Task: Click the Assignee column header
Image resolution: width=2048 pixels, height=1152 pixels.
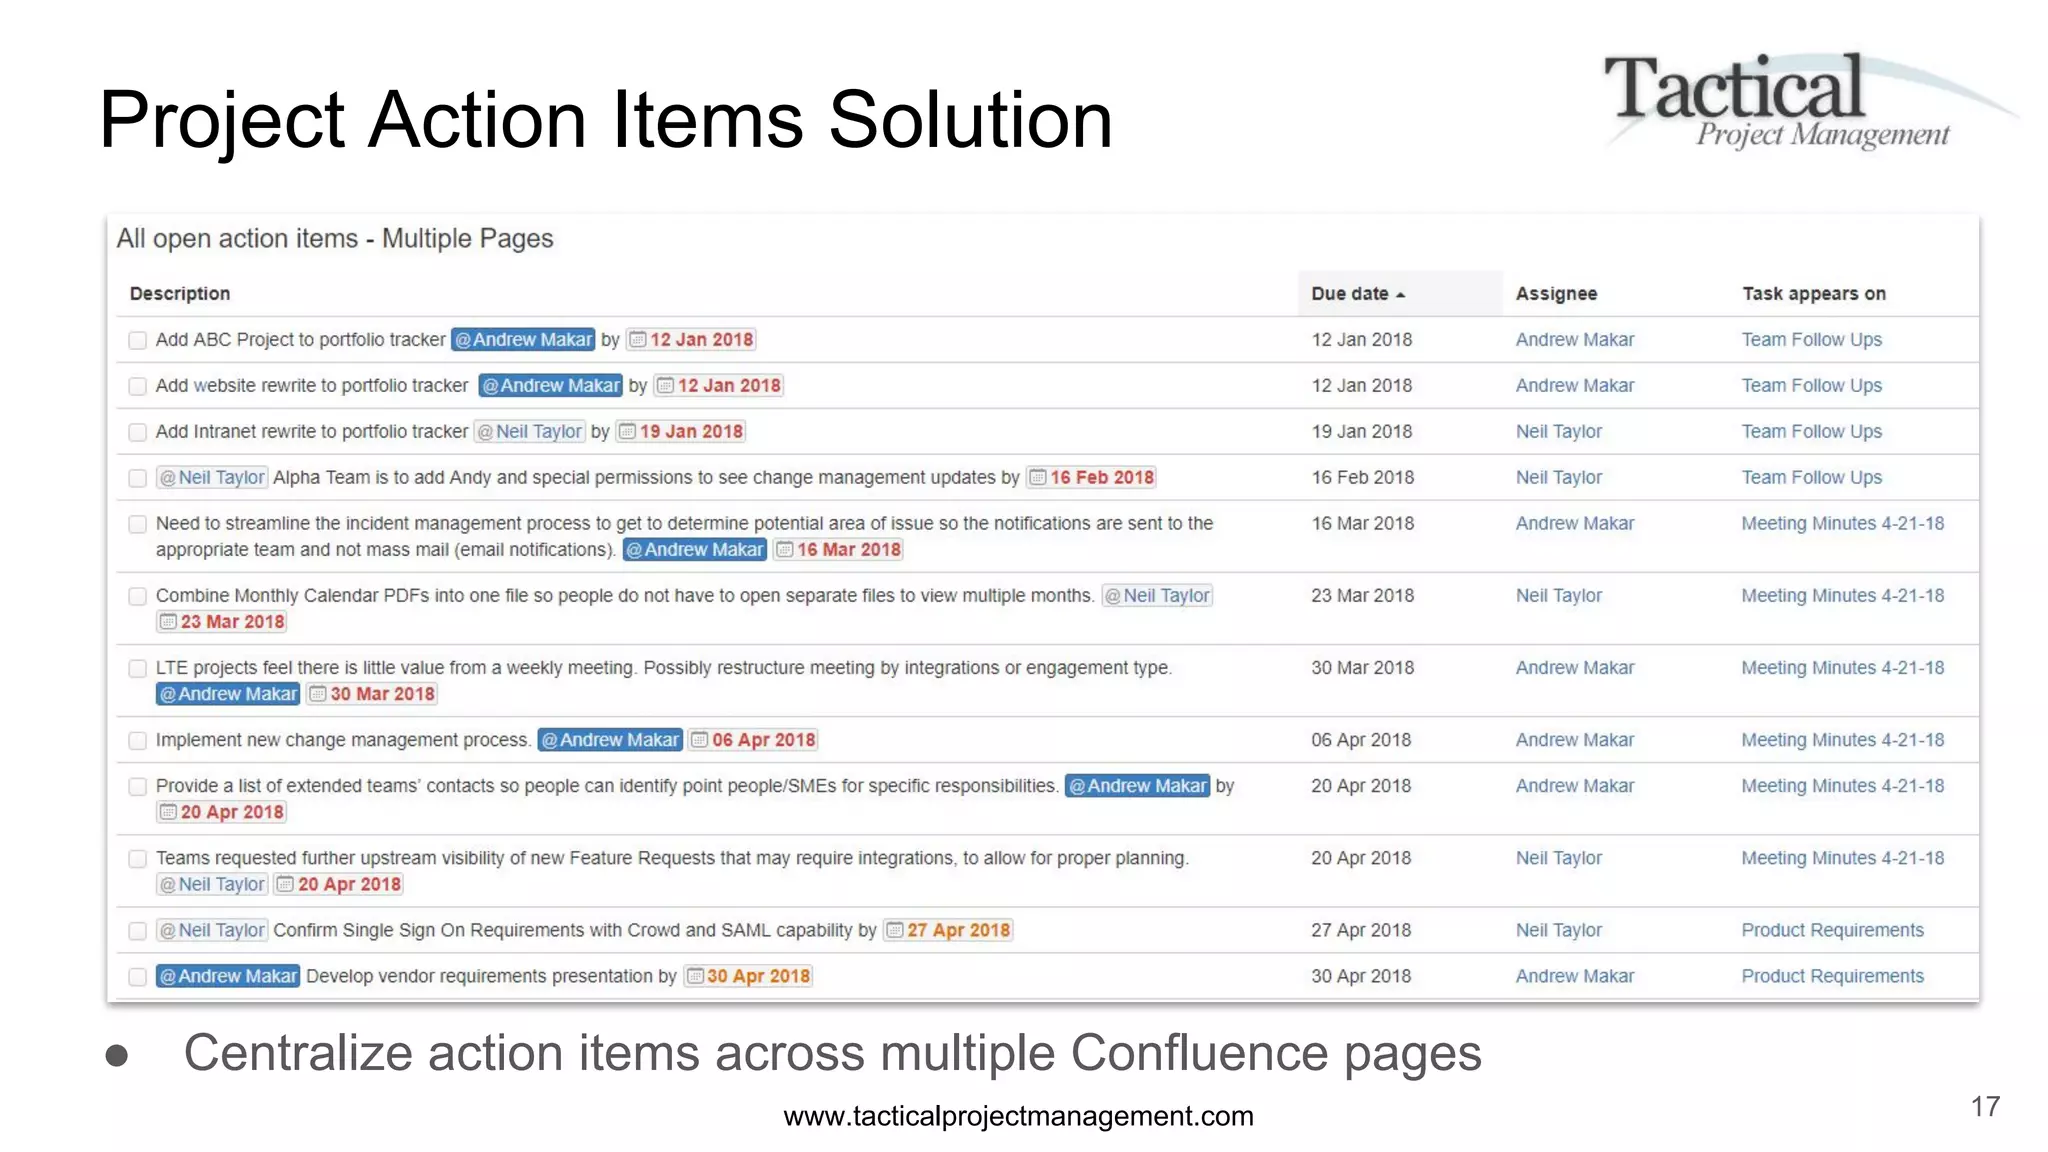Action: (1556, 294)
